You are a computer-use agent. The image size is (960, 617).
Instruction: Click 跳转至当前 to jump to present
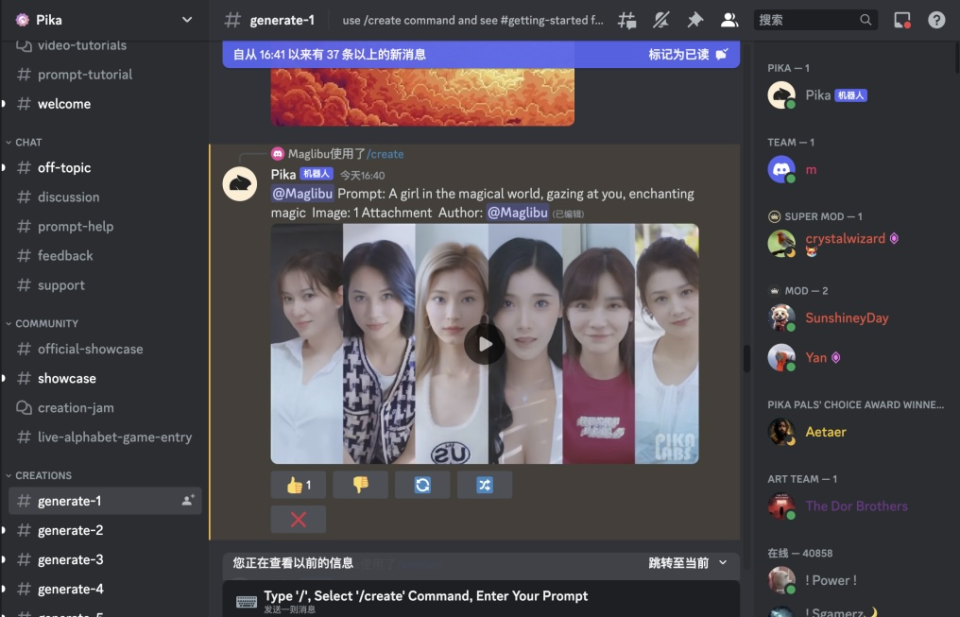pyautogui.click(x=677, y=562)
